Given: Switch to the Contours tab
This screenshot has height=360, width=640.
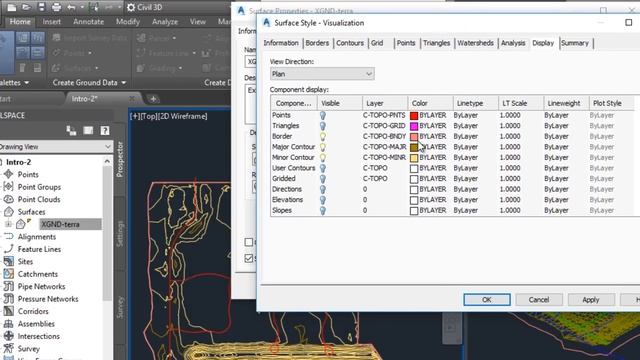Looking at the screenshot, I should (x=350, y=43).
